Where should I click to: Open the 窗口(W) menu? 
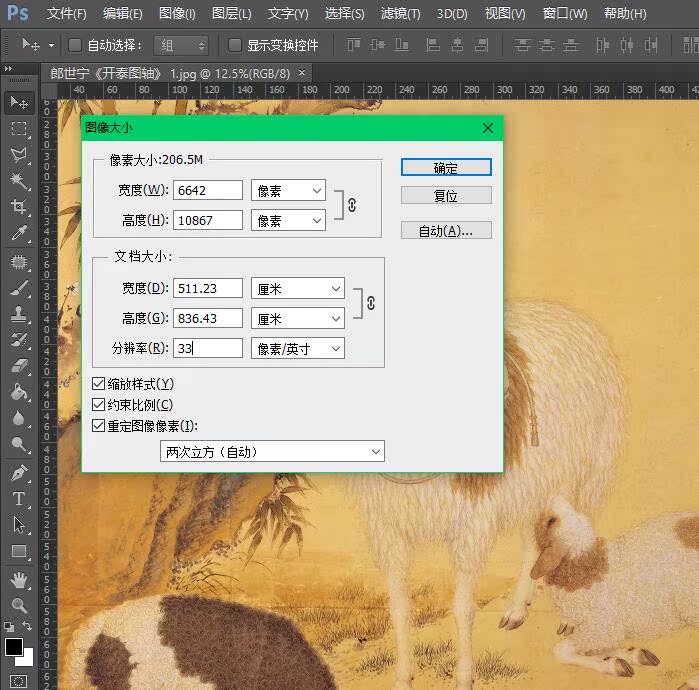pos(565,13)
